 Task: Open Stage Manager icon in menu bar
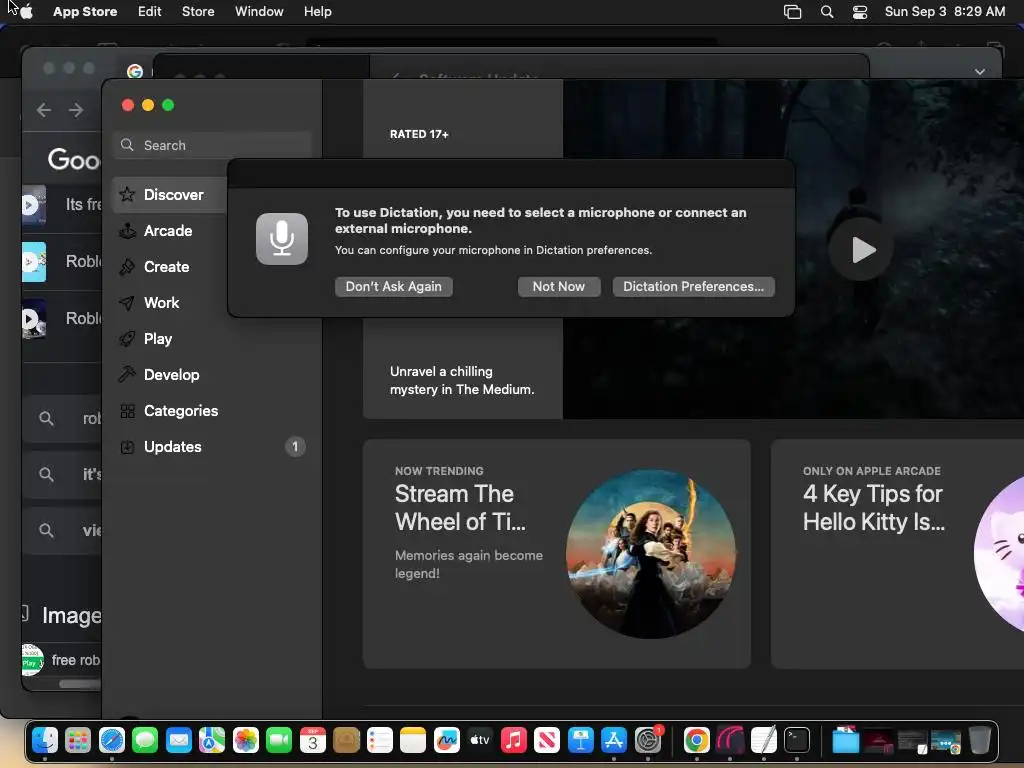(x=792, y=12)
